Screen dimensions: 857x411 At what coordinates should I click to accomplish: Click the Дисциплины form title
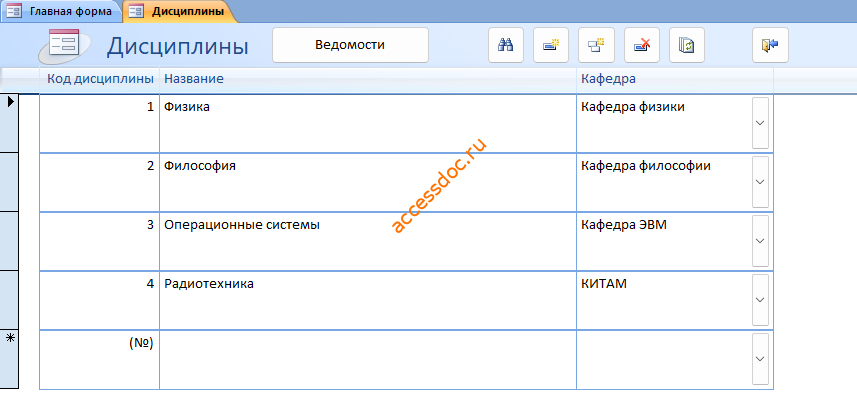click(178, 46)
